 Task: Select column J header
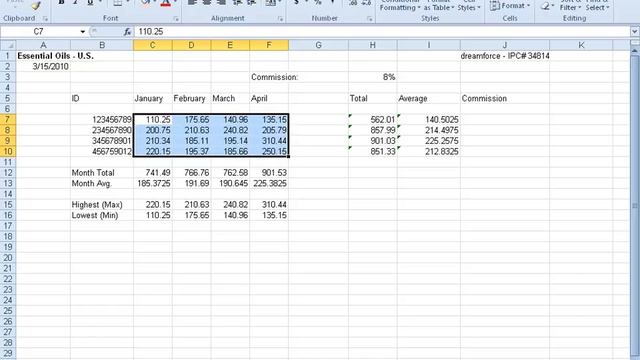(505, 45)
